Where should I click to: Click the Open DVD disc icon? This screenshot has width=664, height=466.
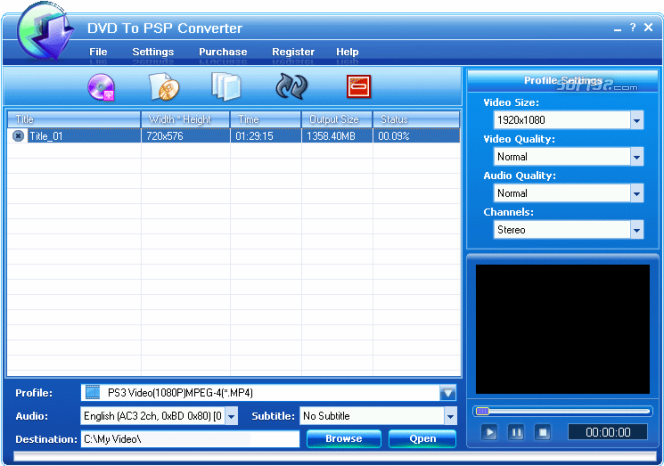(x=102, y=87)
